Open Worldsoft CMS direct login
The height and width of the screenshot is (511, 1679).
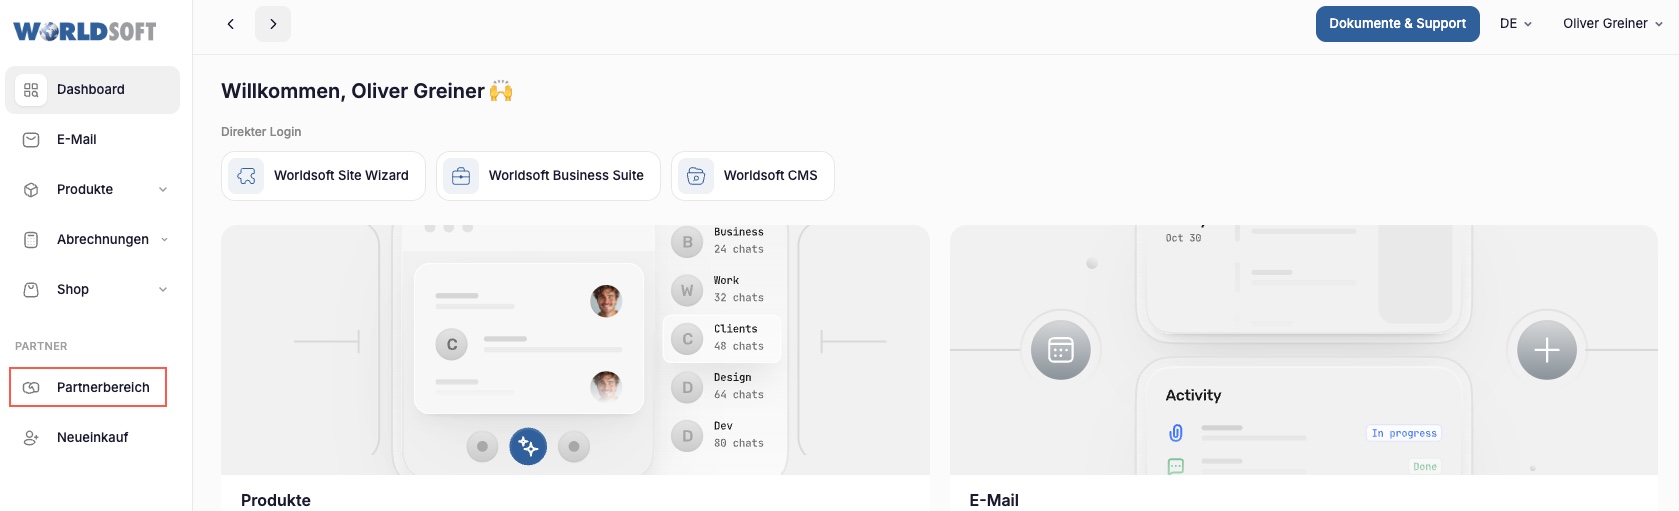[752, 176]
